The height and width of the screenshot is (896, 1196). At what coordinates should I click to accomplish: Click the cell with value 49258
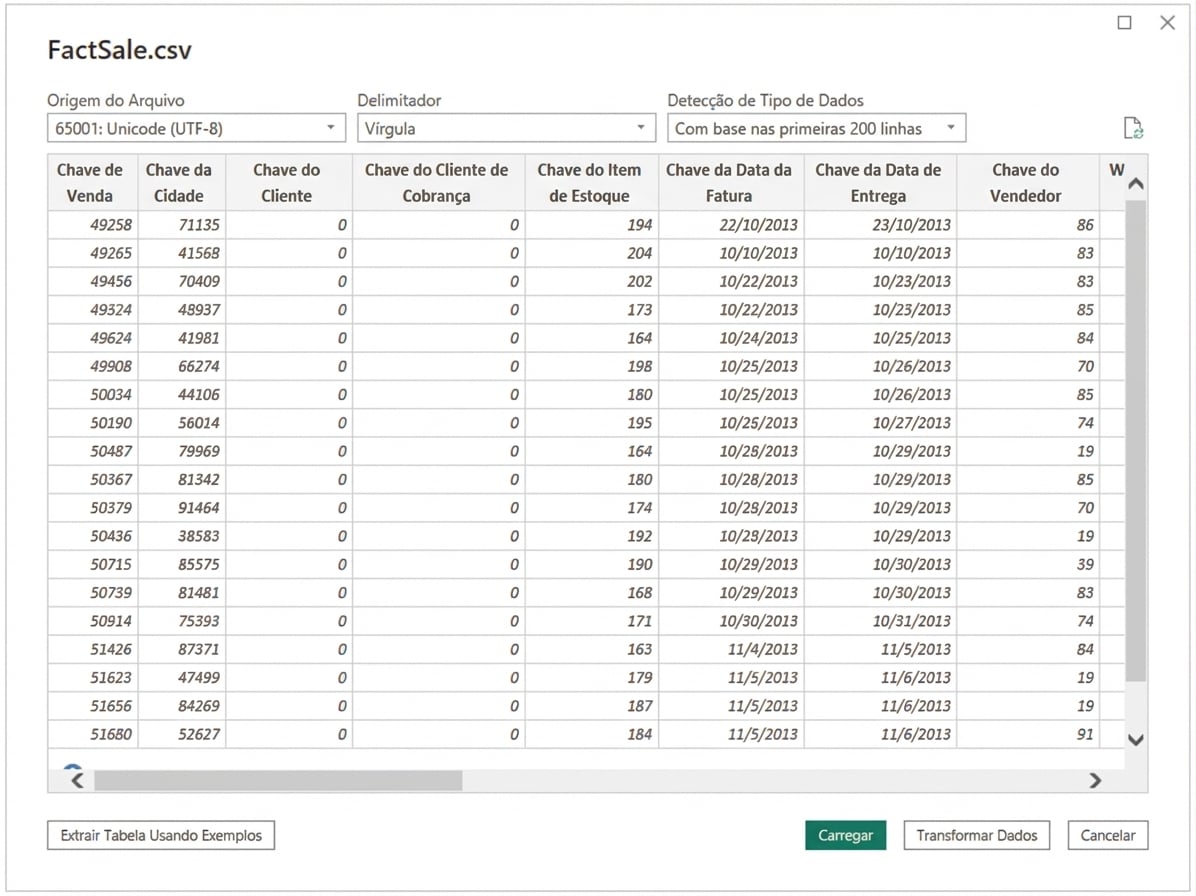click(x=111, y=225)
